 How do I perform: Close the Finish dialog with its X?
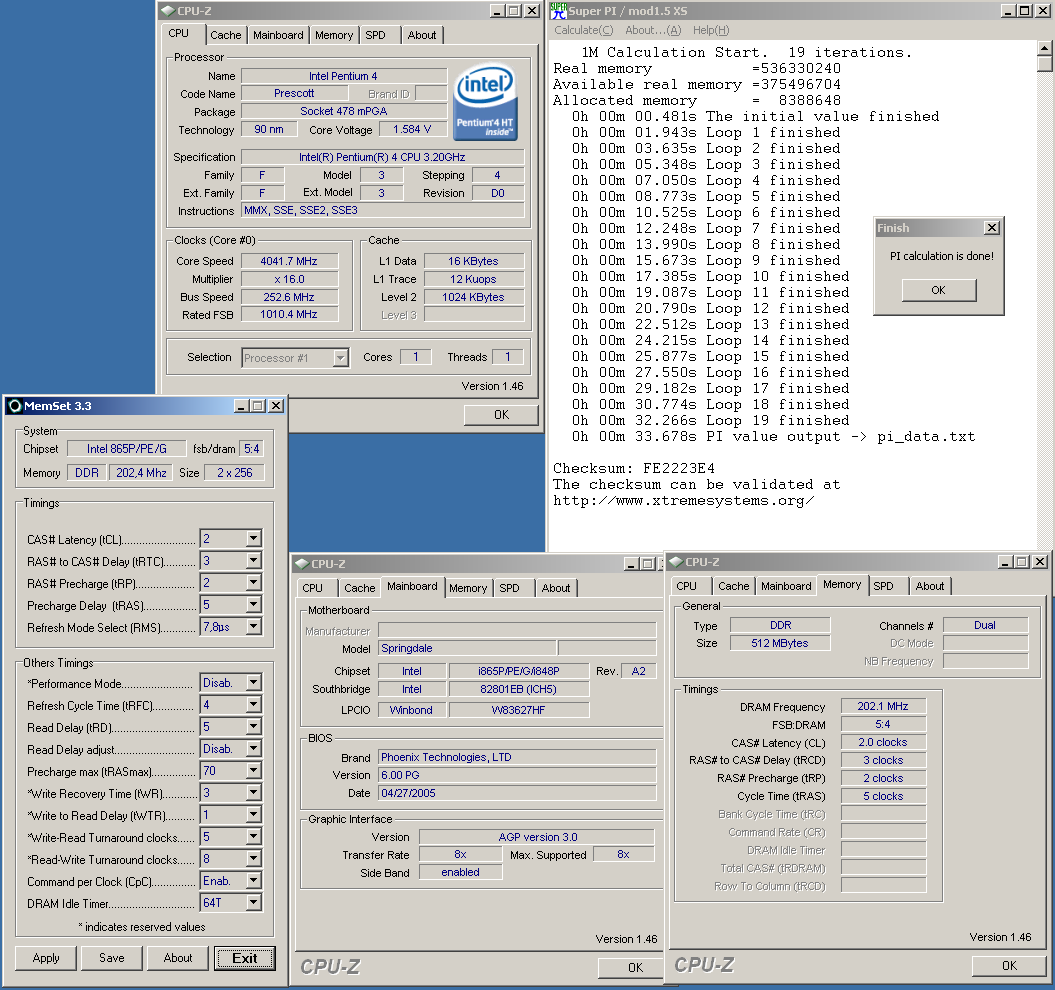992,227
